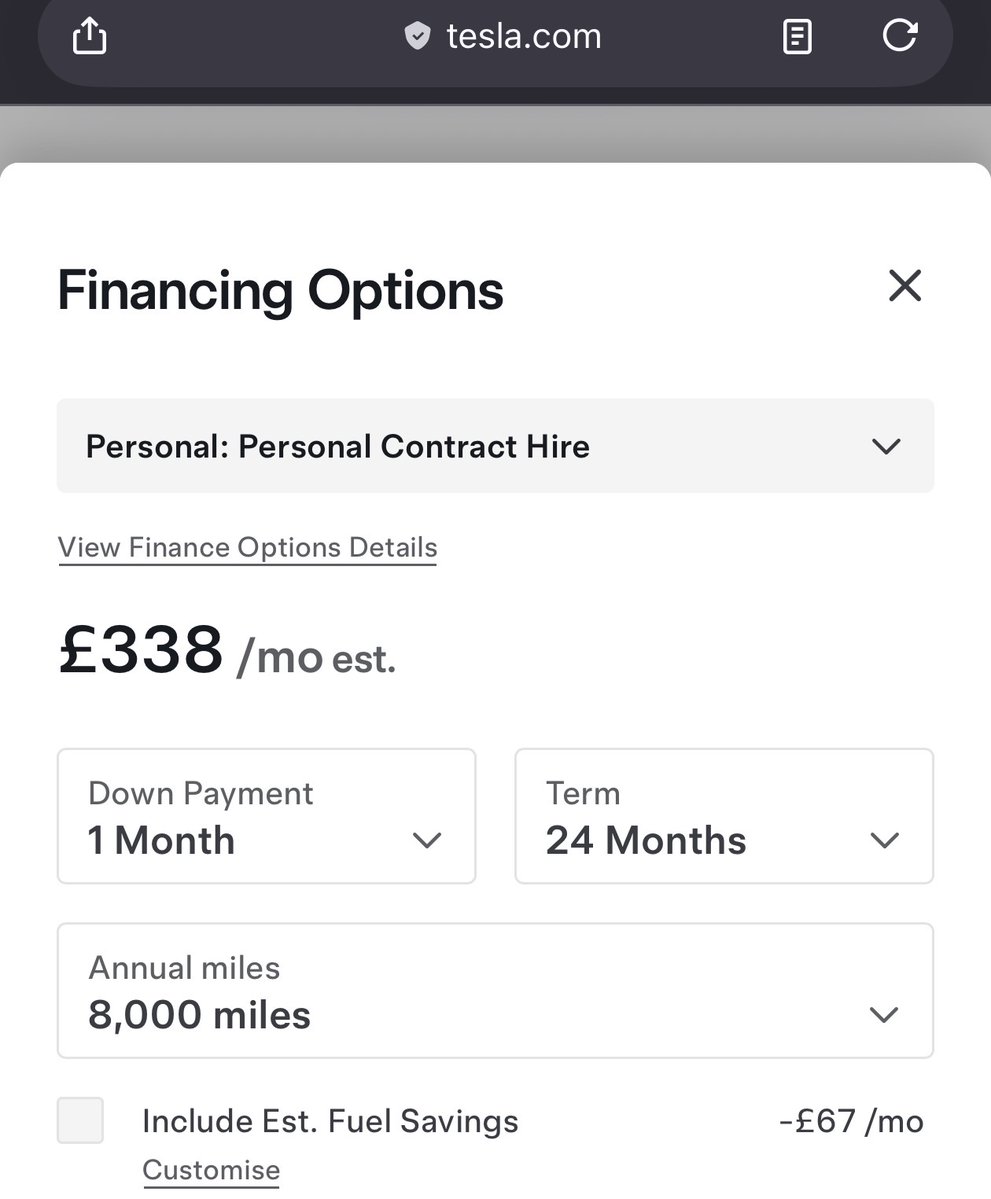This screenshot has width=991, height=1199.
Task: Expand the Down Payment 1 Month dropdown
Action: [x=267, y=816]
